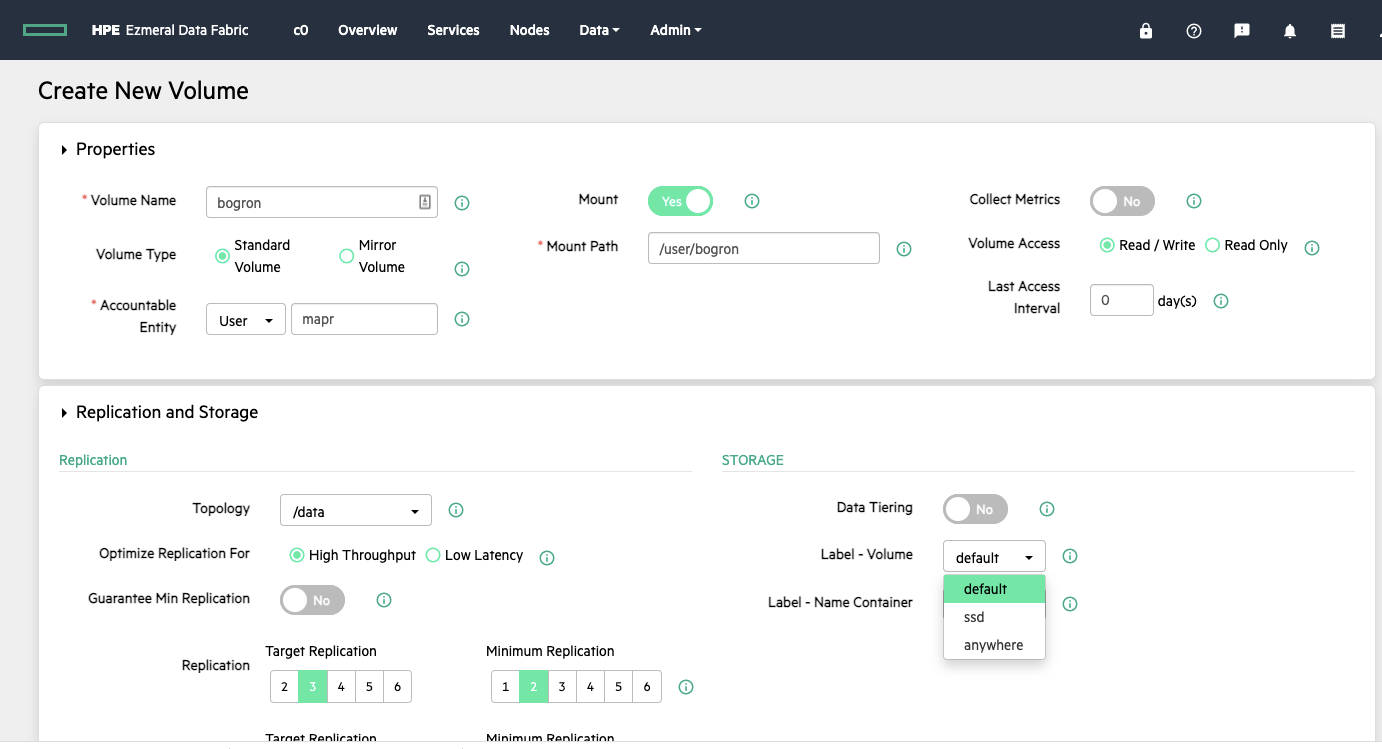
Task: Click info icon next to Volume Type
Action: (x=462, y=269)
